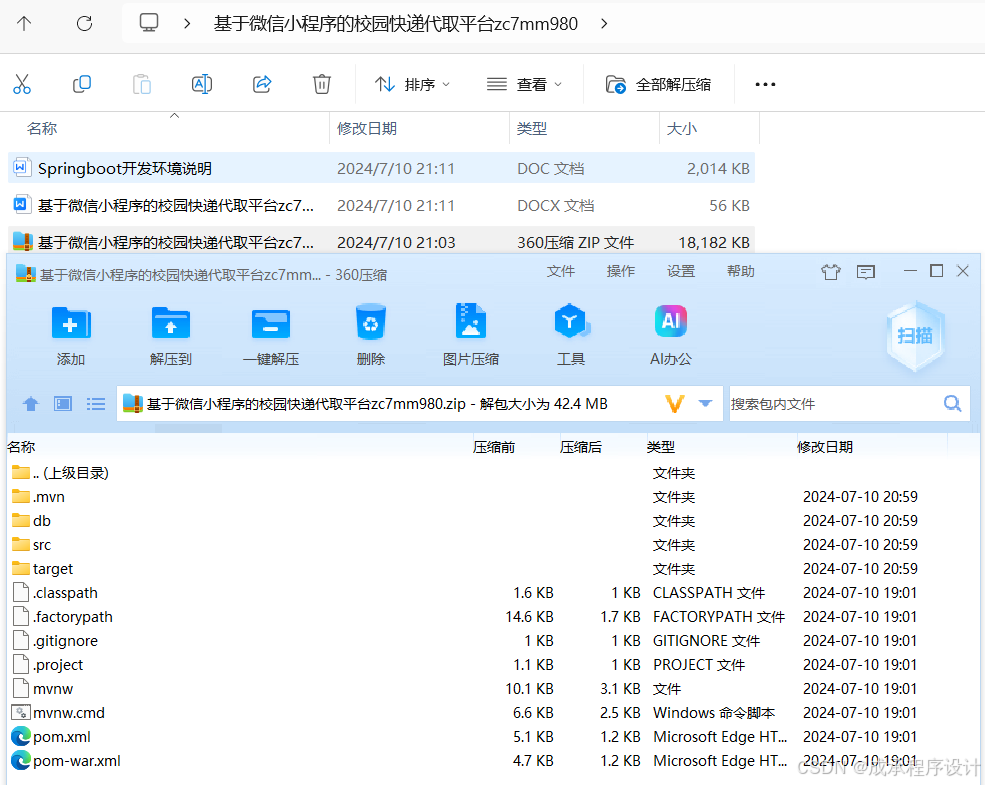Open 操作 menu in 360压缩
This screenshot has height=785, width=985.
[x=621, y=271]
